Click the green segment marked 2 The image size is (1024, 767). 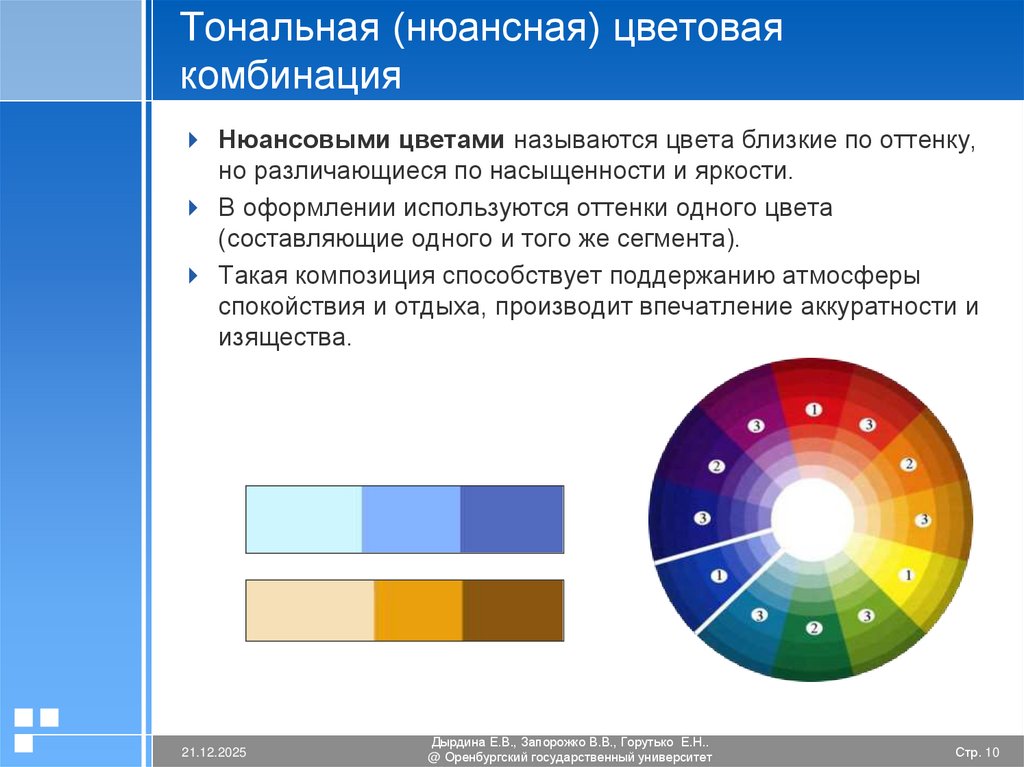[x=814, y=626]
